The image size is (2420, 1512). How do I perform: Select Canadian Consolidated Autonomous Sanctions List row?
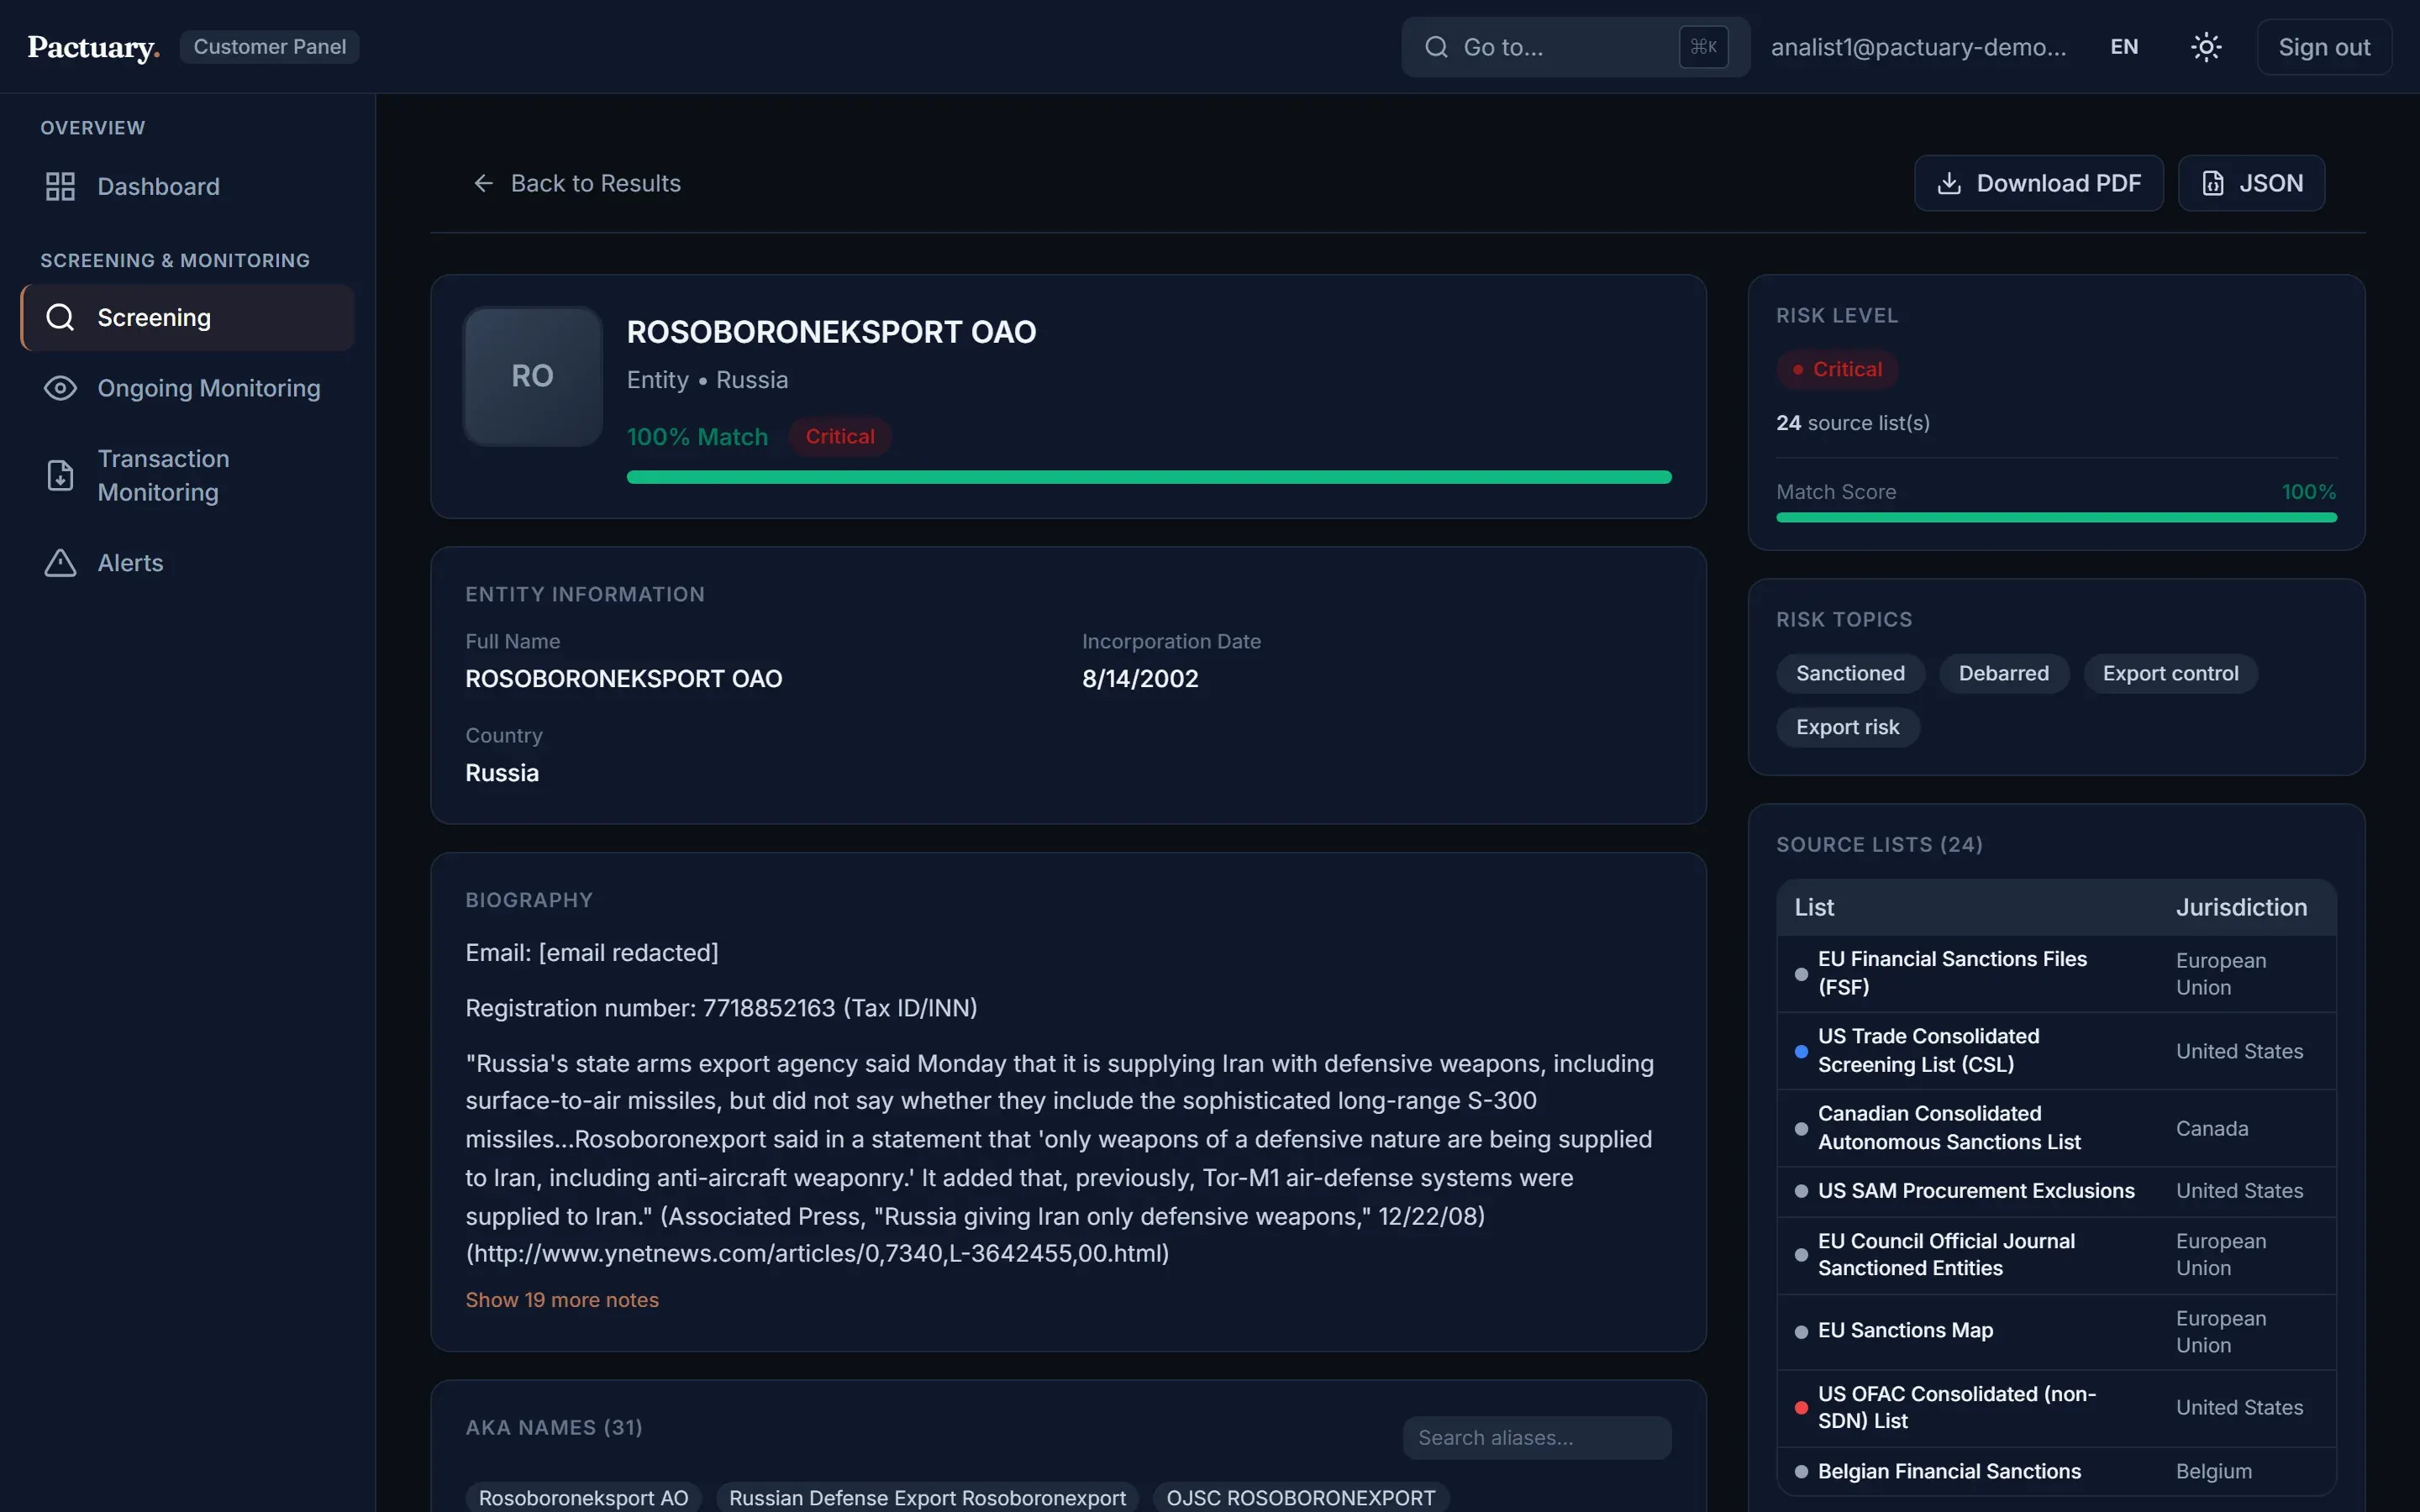point(2056,1128)
